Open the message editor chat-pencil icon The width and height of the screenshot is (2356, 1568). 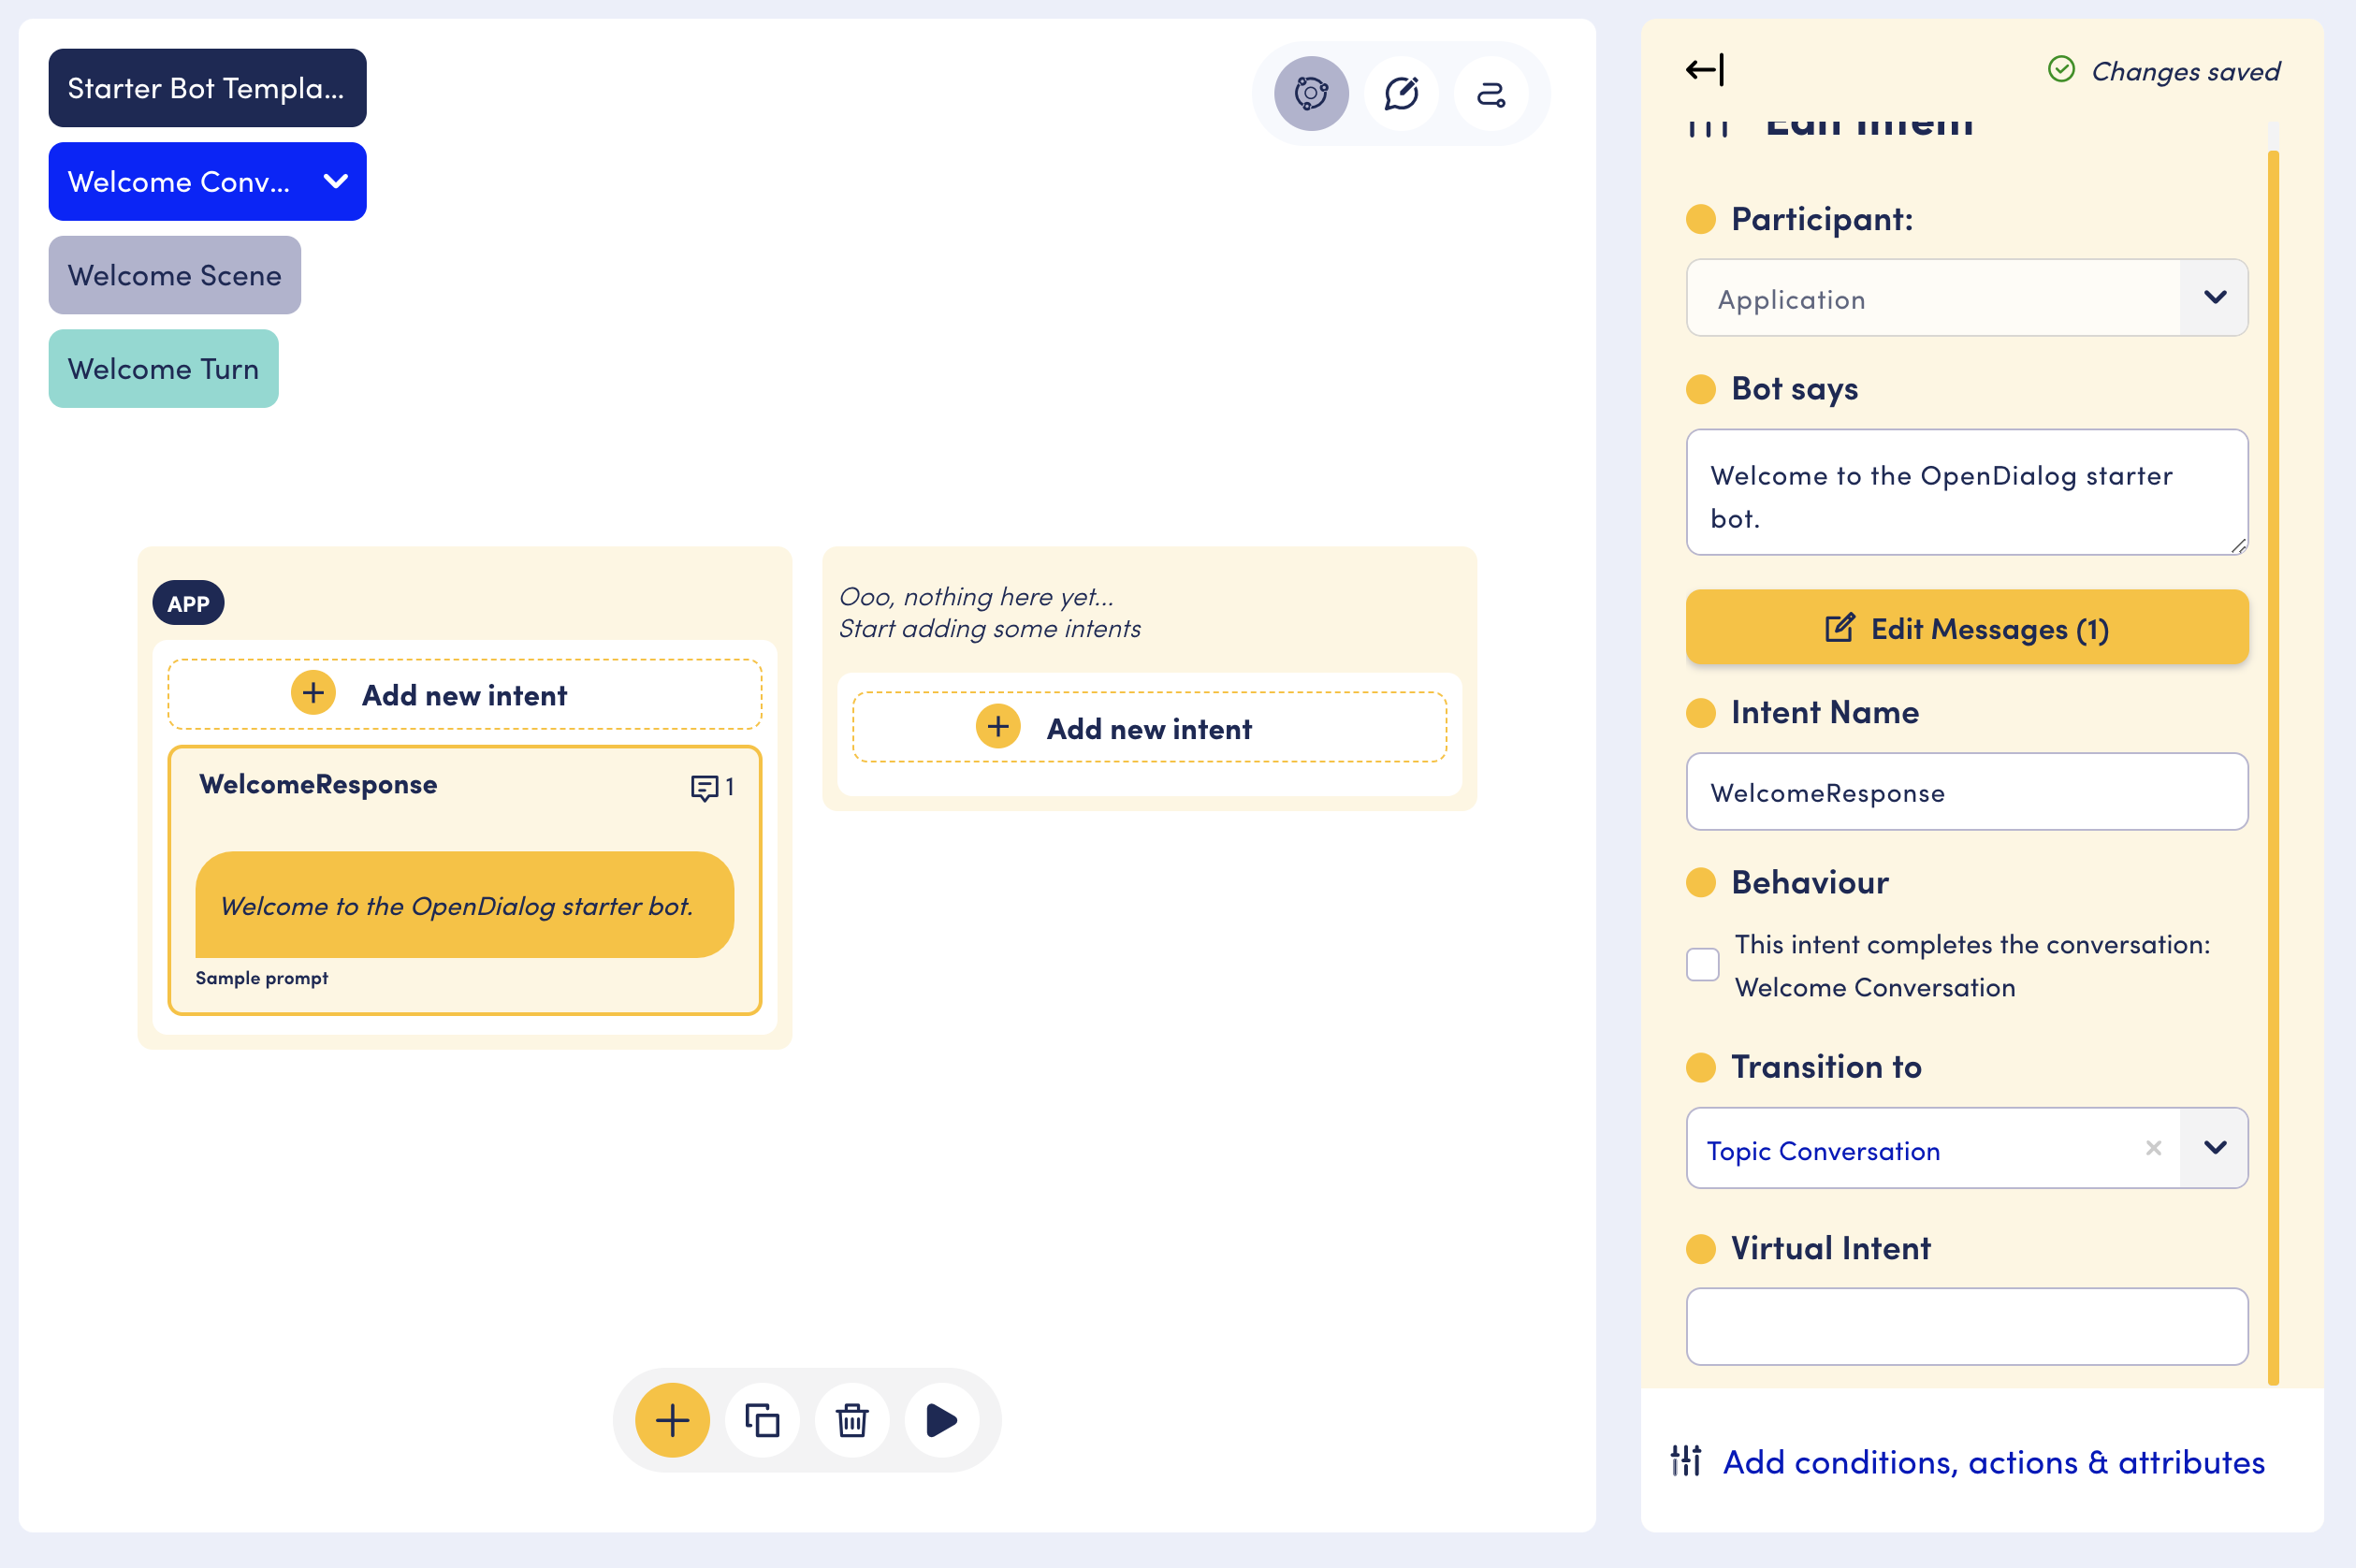[x=1401, y=94]
